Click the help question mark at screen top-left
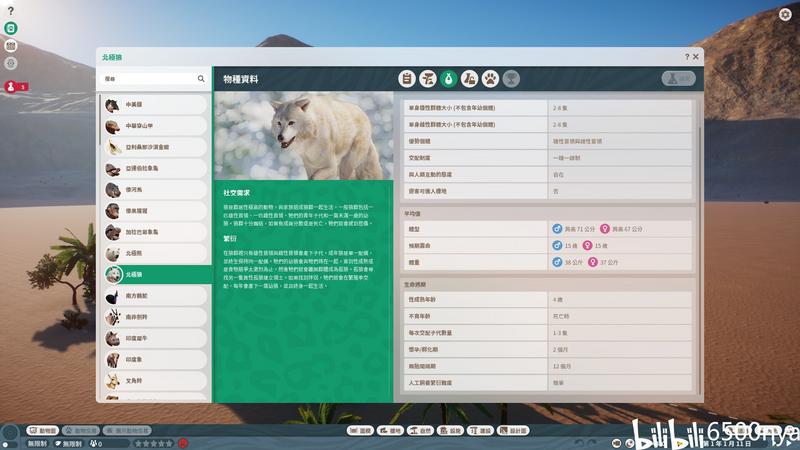 pyautogui.click(x=11, y=11)
